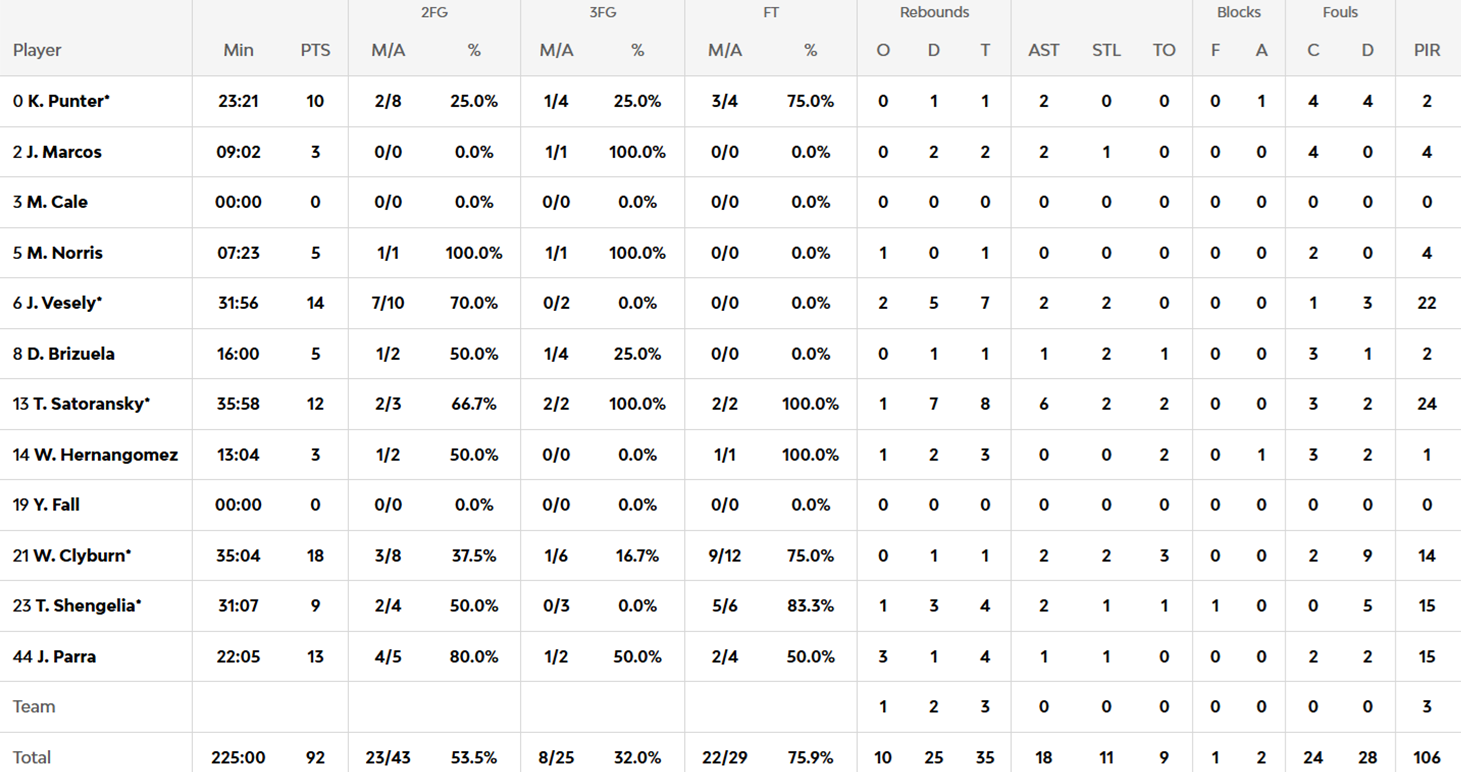Open T. Shengelia player link

point(84,606)
